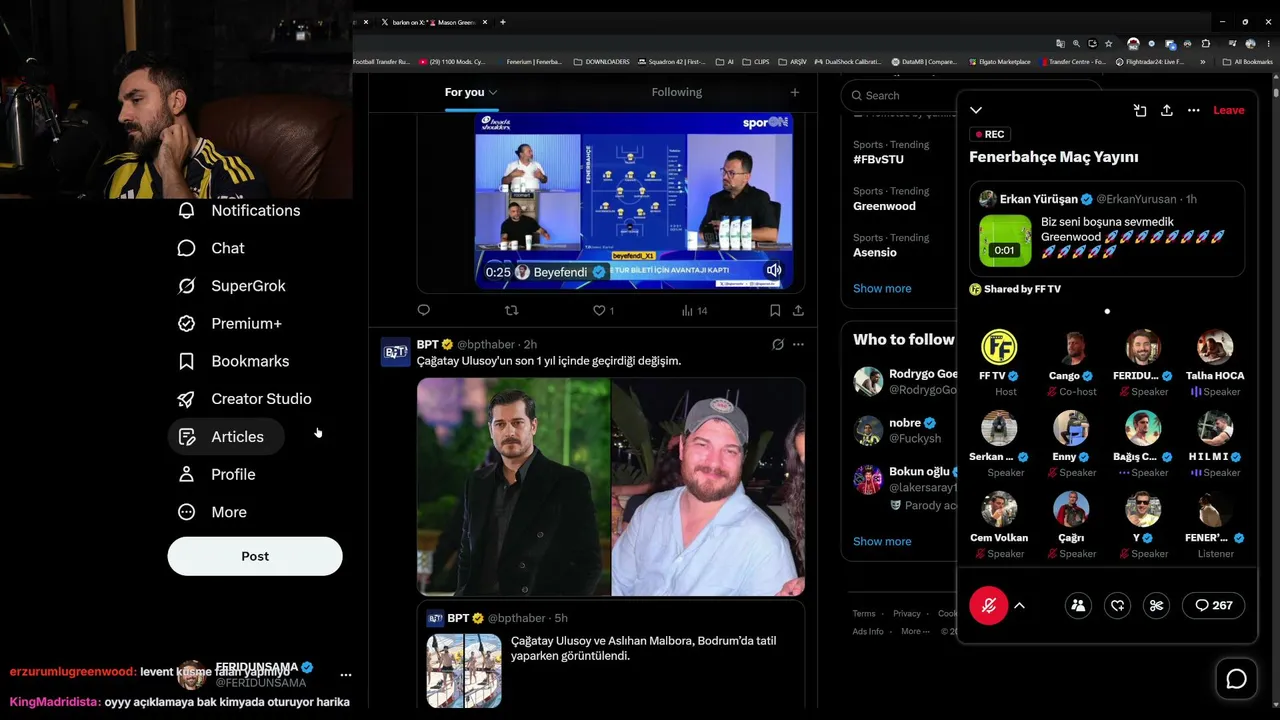
Task: Play the Erkan Yürüşan shared video clip
Action: 1005,241
